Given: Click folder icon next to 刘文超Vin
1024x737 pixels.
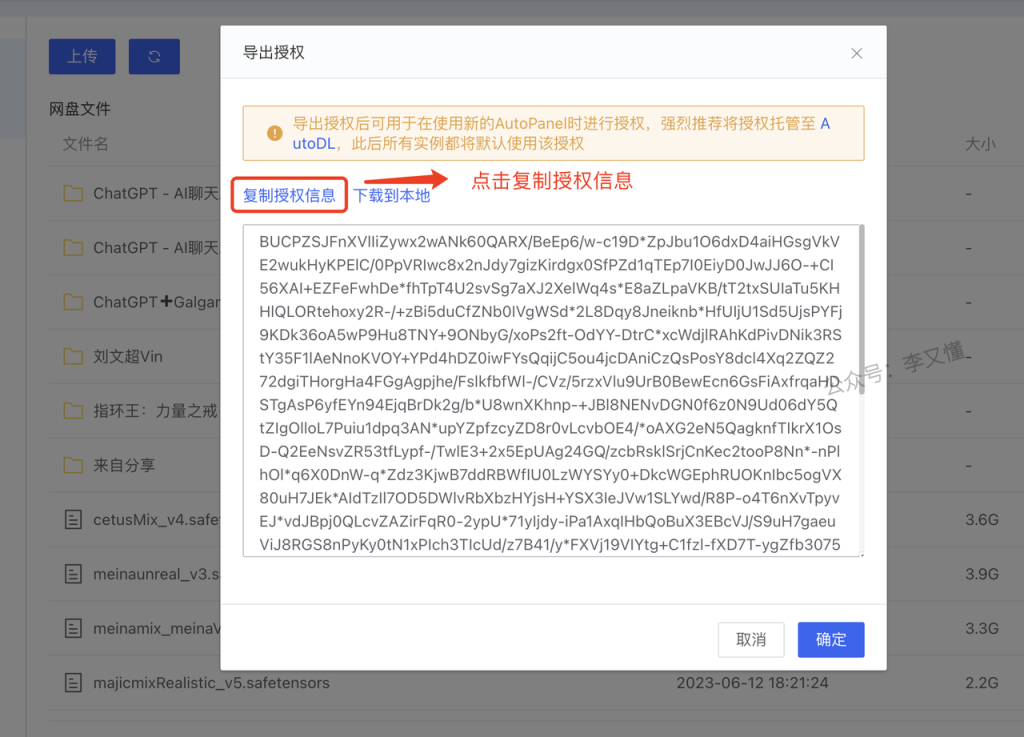Looking at the screenshot, I should (x=72, y=356).
